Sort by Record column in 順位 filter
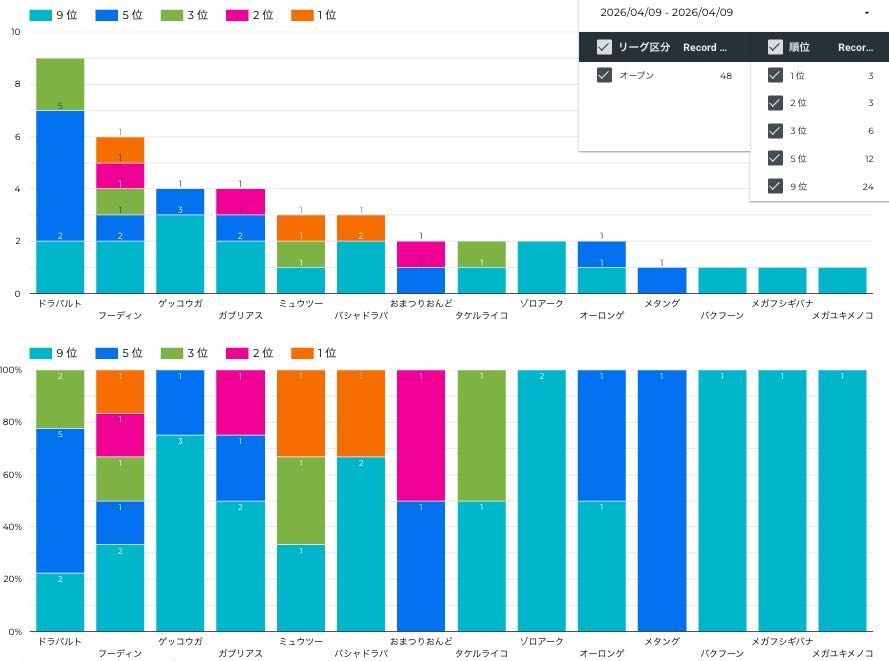The width and height of the screenshot is (889, 661). tap(856, 47)
